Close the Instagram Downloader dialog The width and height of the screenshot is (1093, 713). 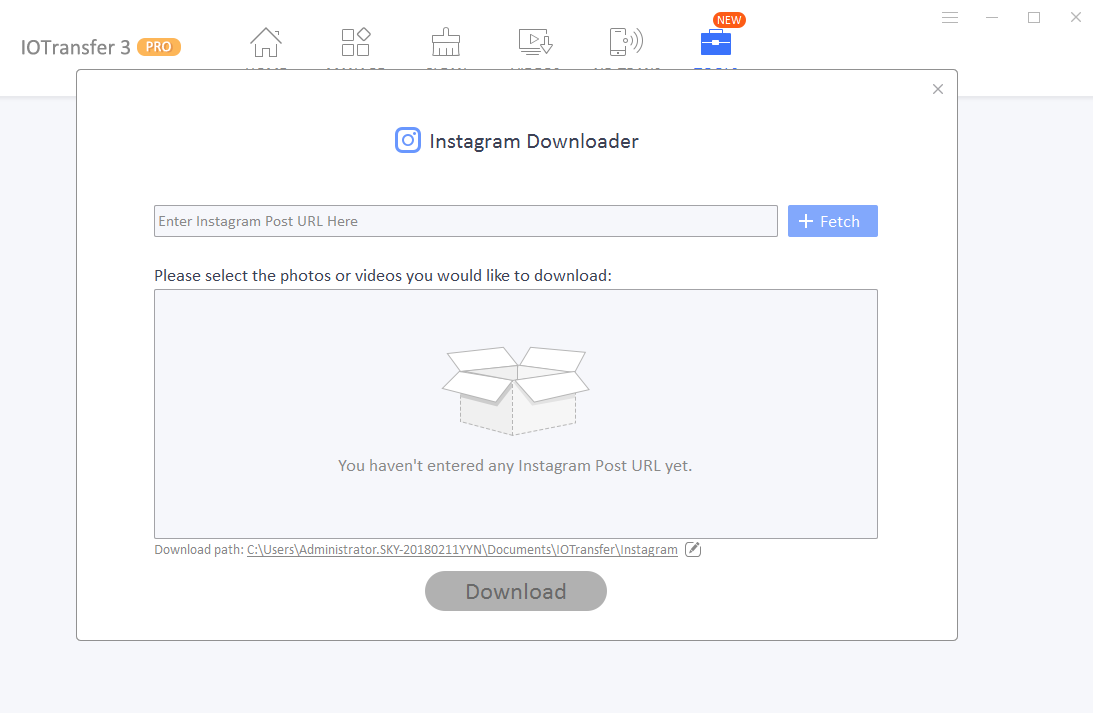coord(938,89)
